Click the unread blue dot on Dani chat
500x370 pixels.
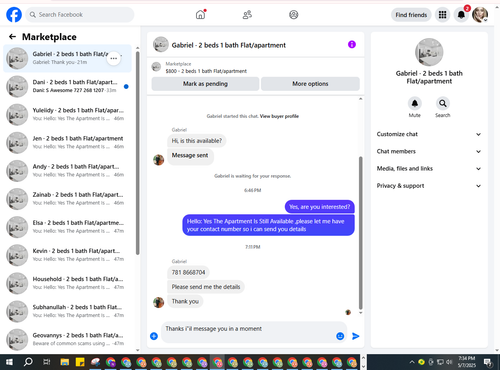click(x=126, y=87)
